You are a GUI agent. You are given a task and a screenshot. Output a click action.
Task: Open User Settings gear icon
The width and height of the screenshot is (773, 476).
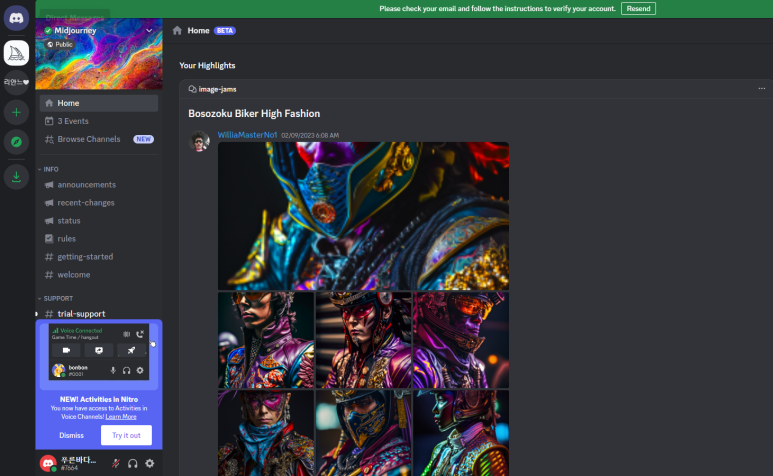click(149, 463)
